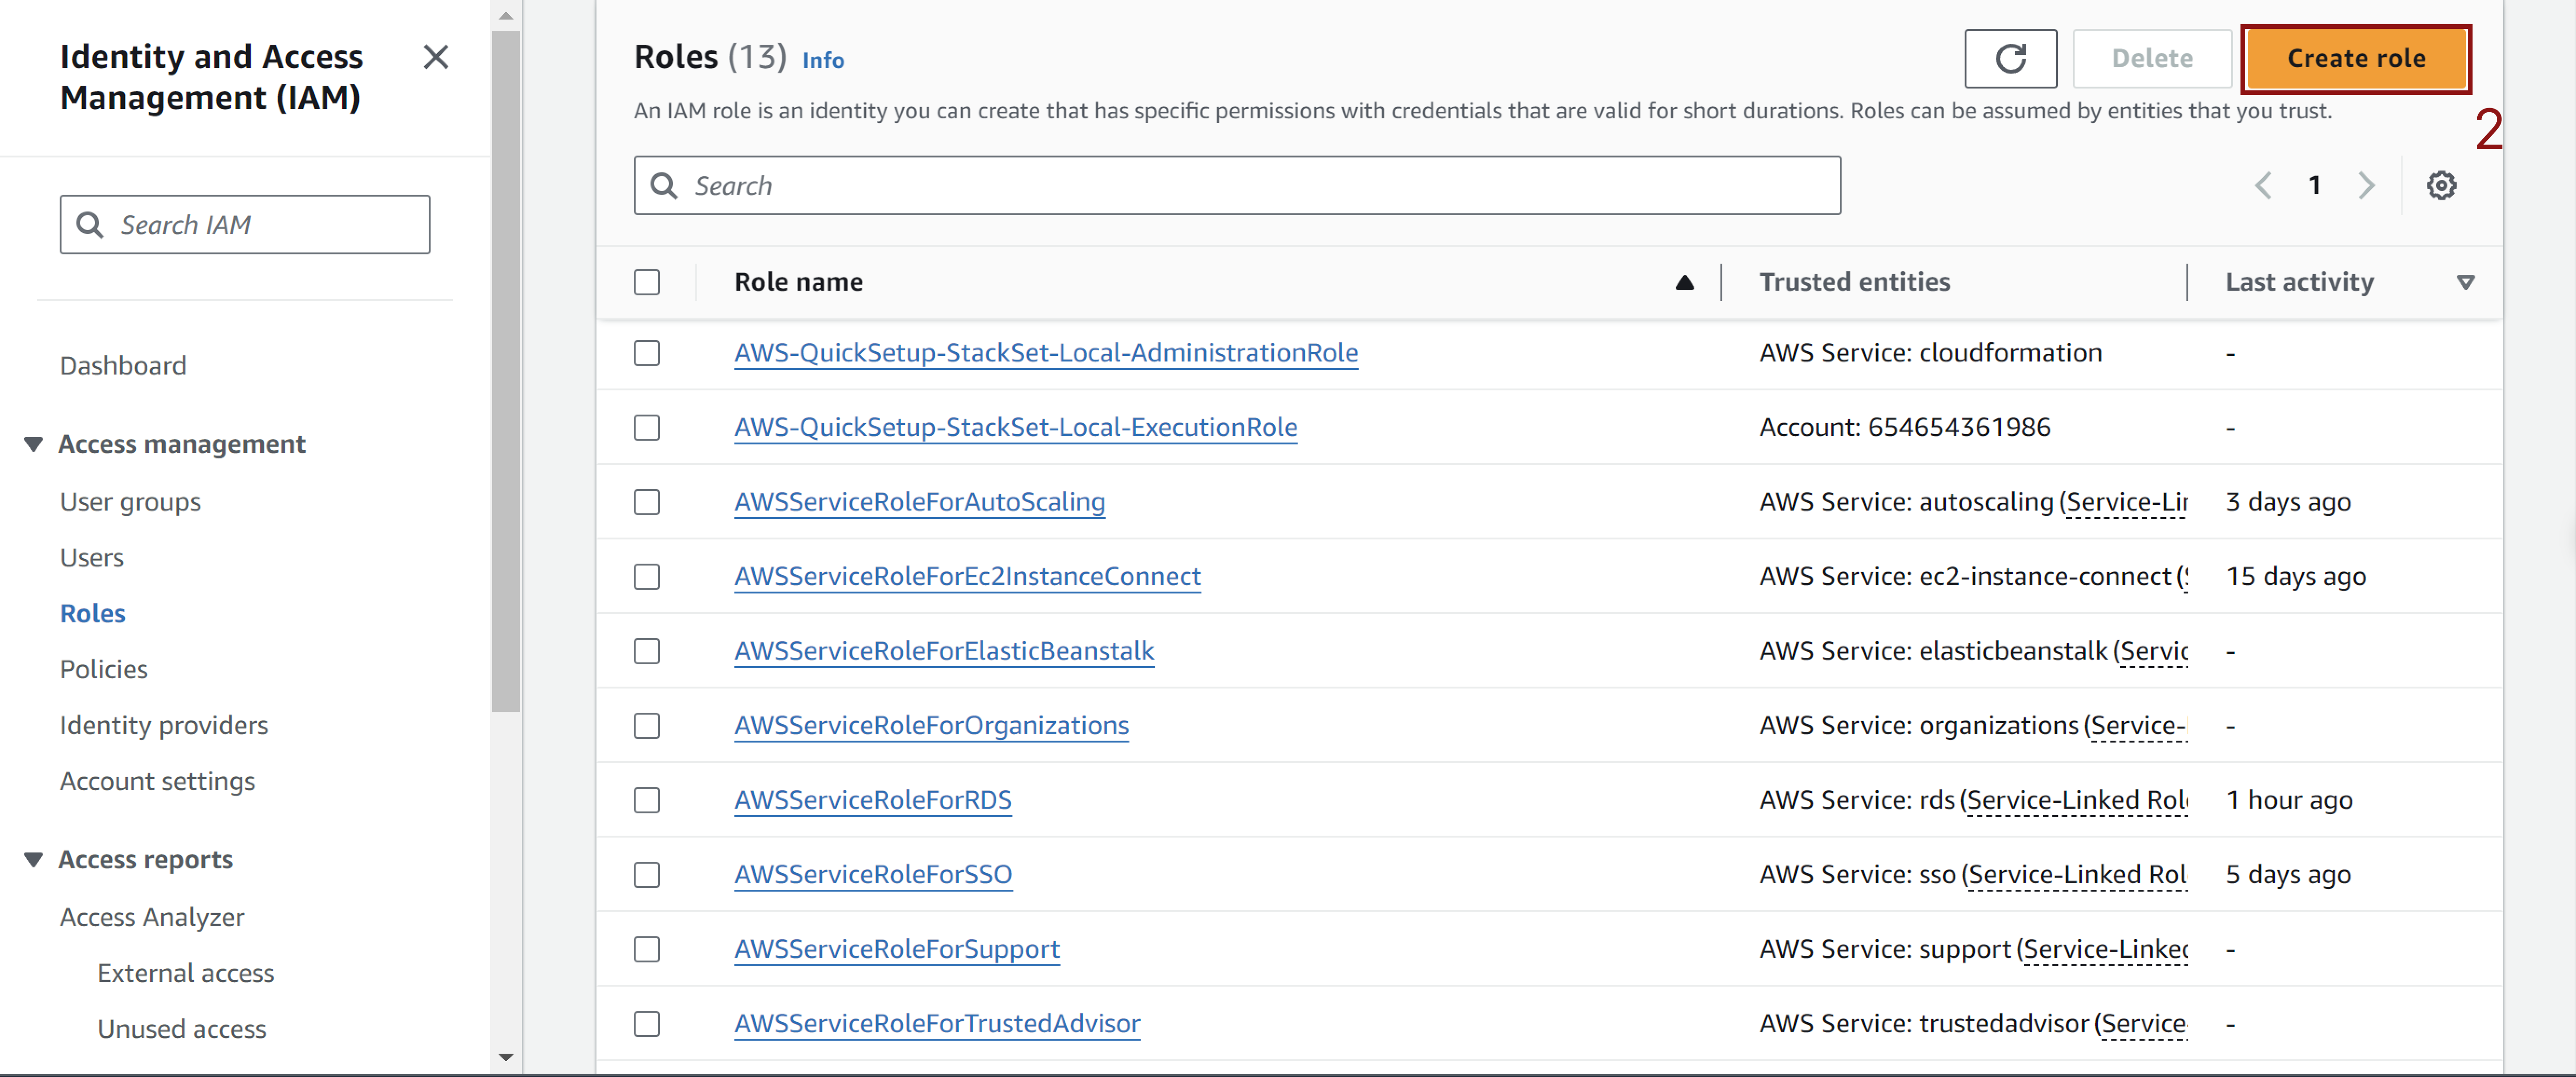Click "AWS Service: cloudformation" cell
Viewport: 2576px width, 1077px height.
pyautogui.click(x=1930, y=353)
